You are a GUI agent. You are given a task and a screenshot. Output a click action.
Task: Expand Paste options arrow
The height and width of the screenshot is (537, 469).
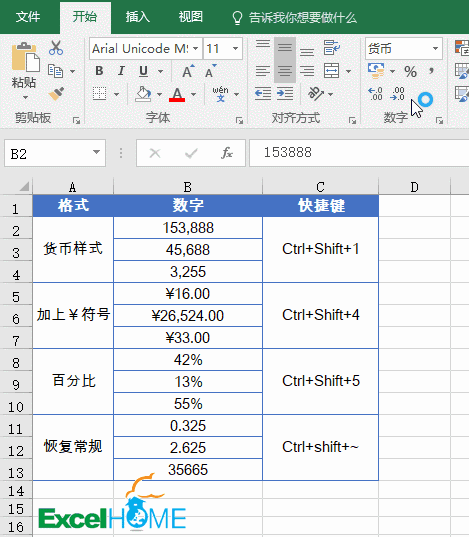25,98
